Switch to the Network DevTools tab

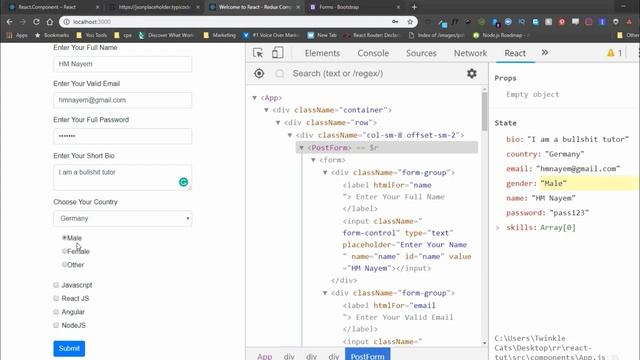click(x=470, y=53)
